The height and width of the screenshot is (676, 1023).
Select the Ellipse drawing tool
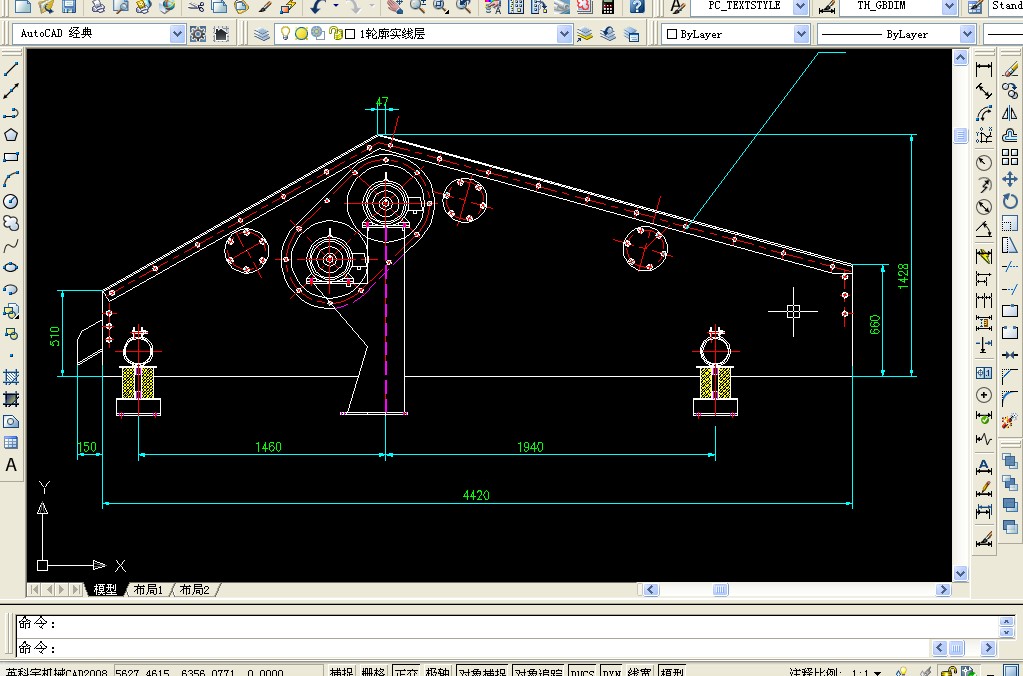11,268
